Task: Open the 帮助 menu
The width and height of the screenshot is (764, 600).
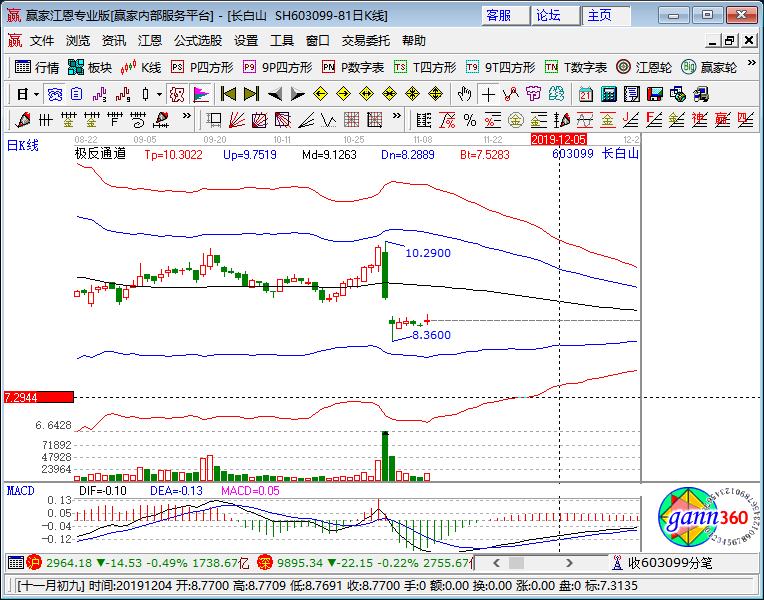Action: [x=414, y=41]
